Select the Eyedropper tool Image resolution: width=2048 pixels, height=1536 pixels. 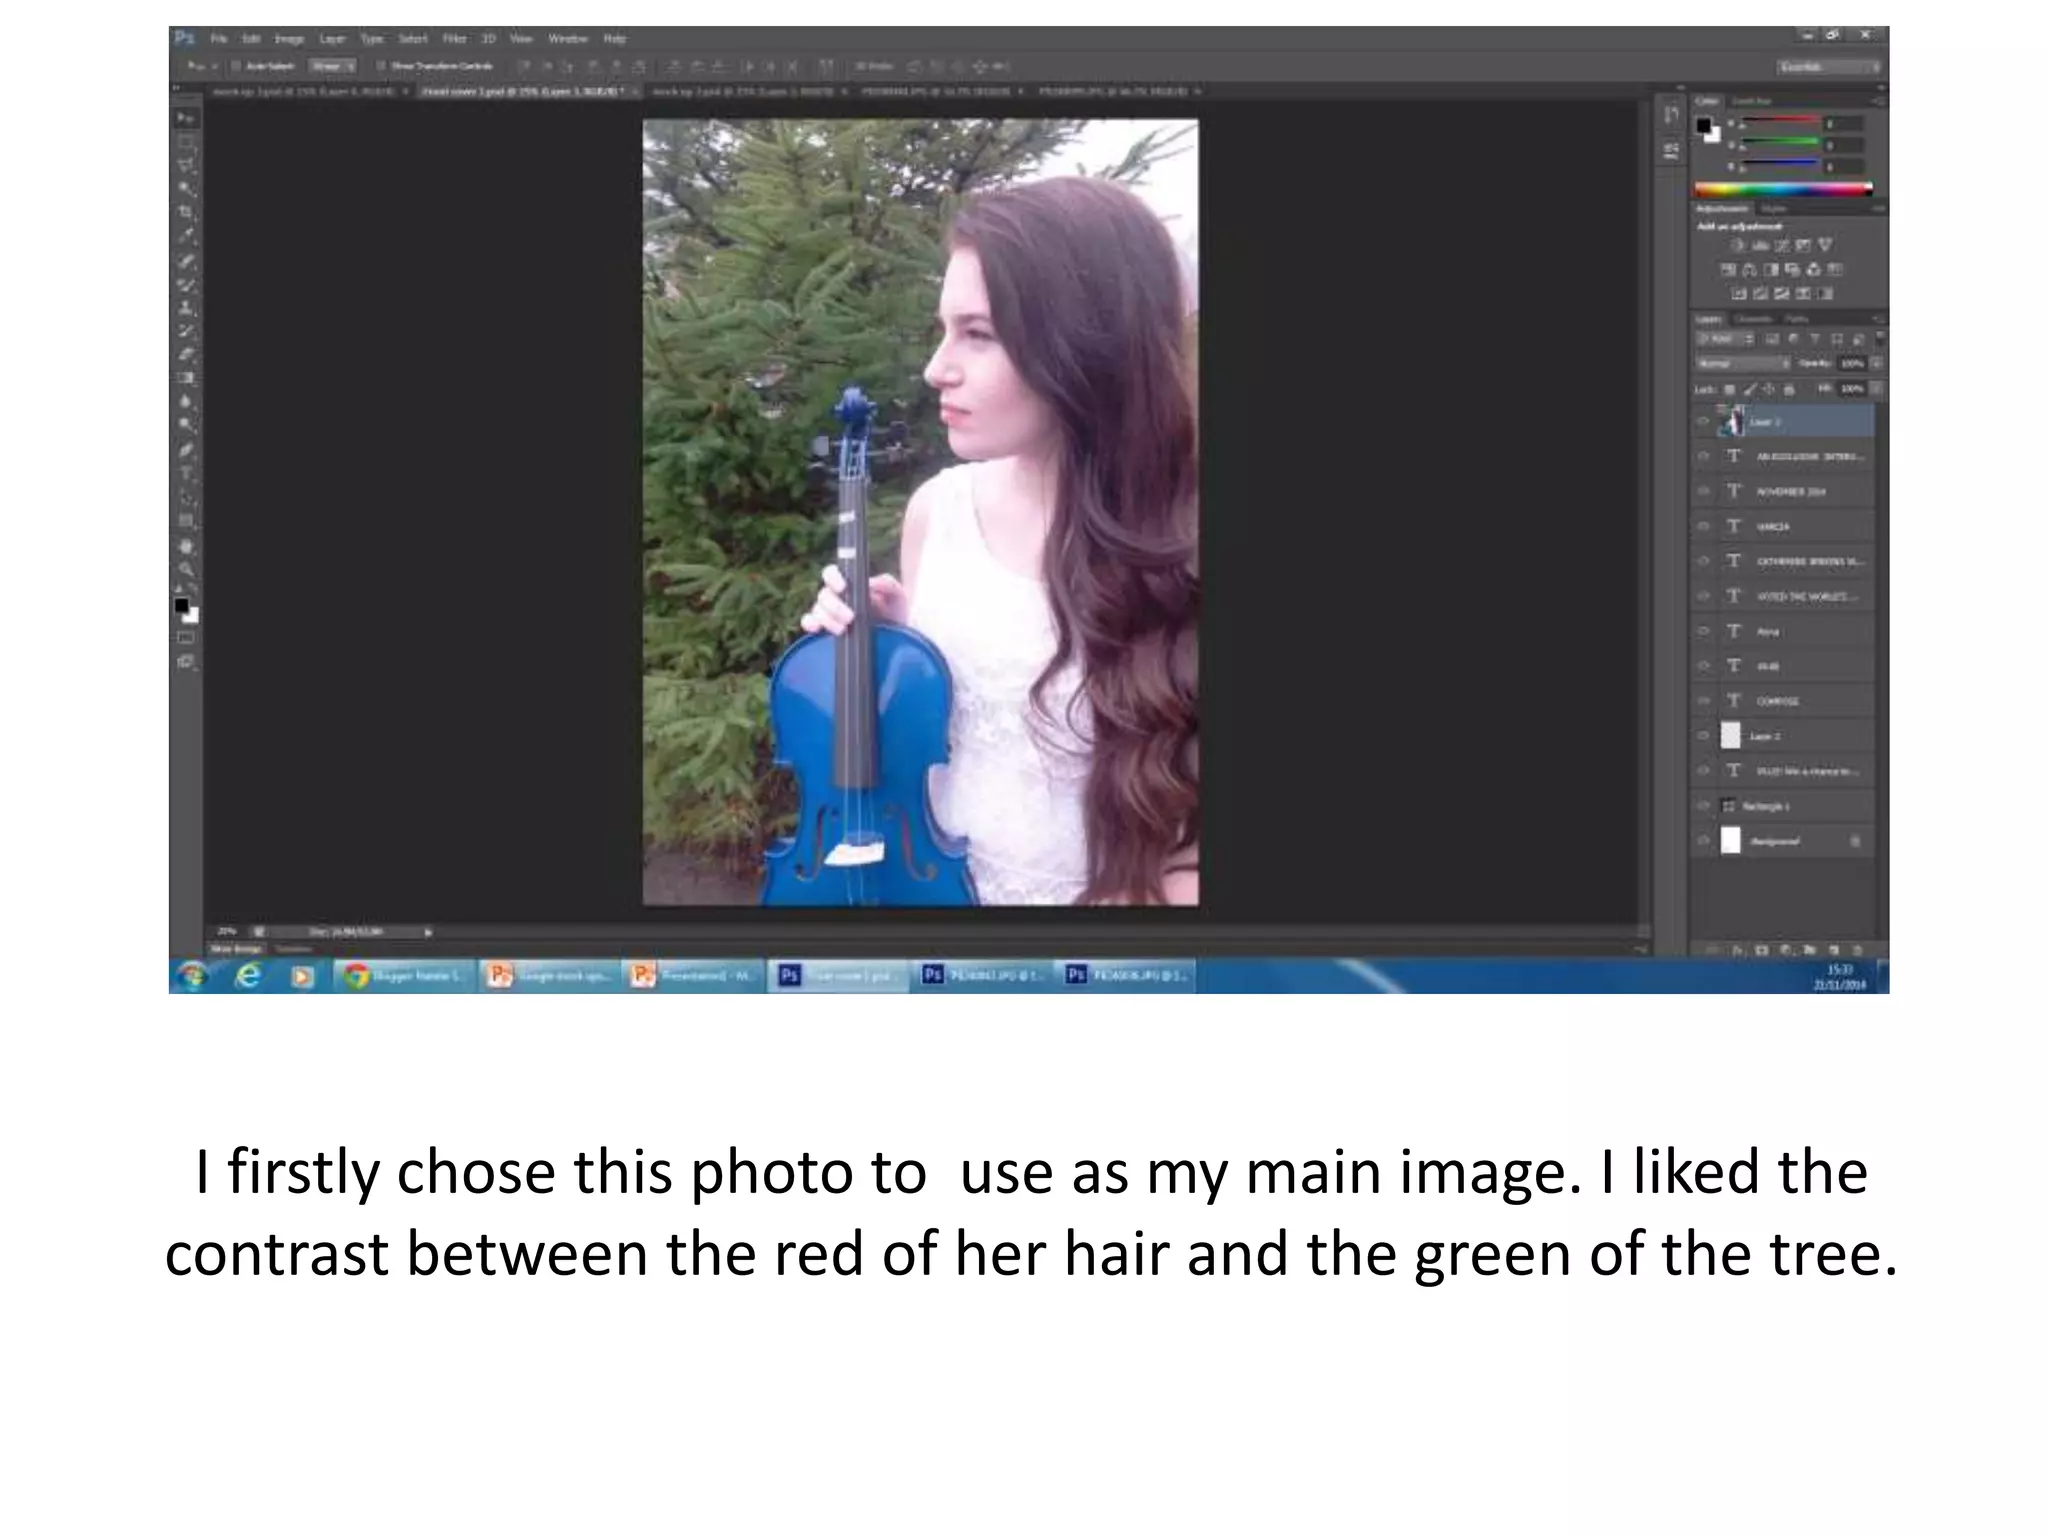pyautogui.click(x=186, y=236)
